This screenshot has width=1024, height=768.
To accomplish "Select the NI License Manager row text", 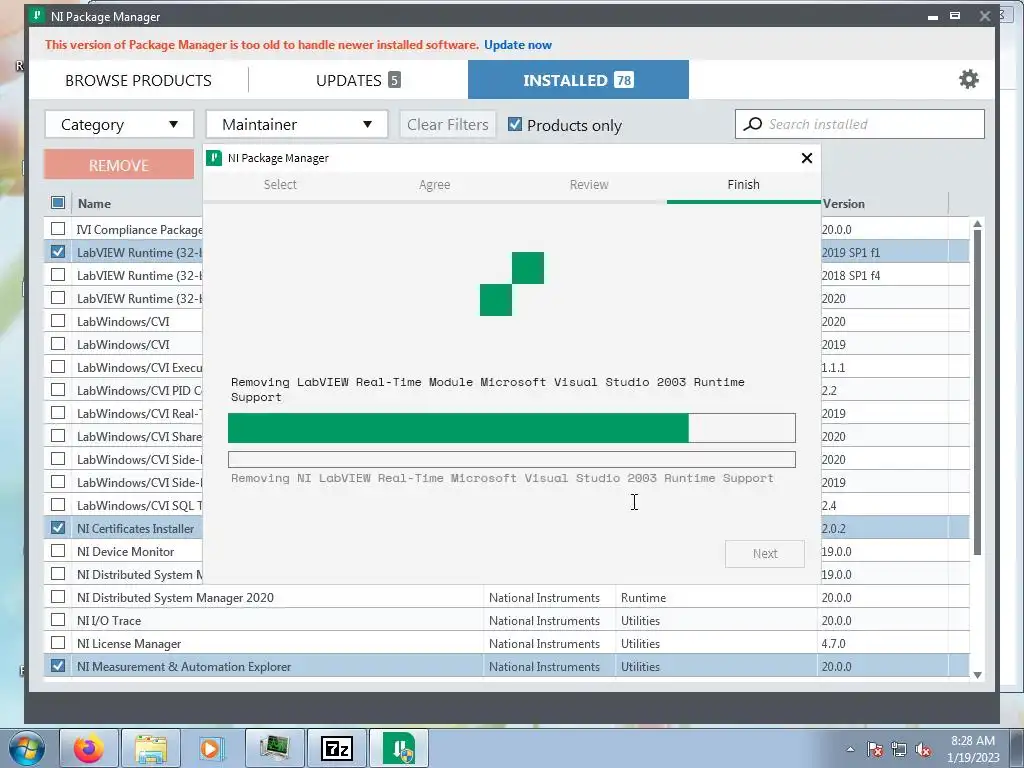I will click(x=129, y=644).
